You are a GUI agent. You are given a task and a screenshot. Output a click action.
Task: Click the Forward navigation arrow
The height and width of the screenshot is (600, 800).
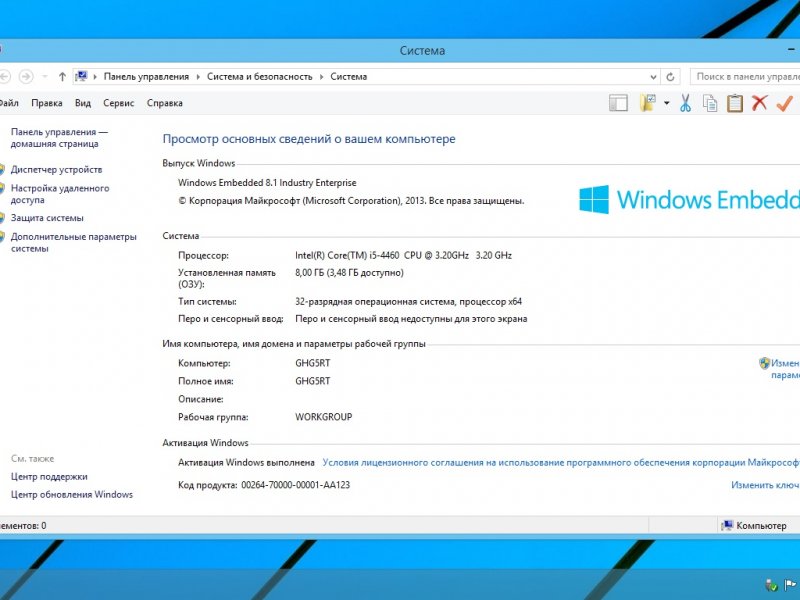(26, 77)
